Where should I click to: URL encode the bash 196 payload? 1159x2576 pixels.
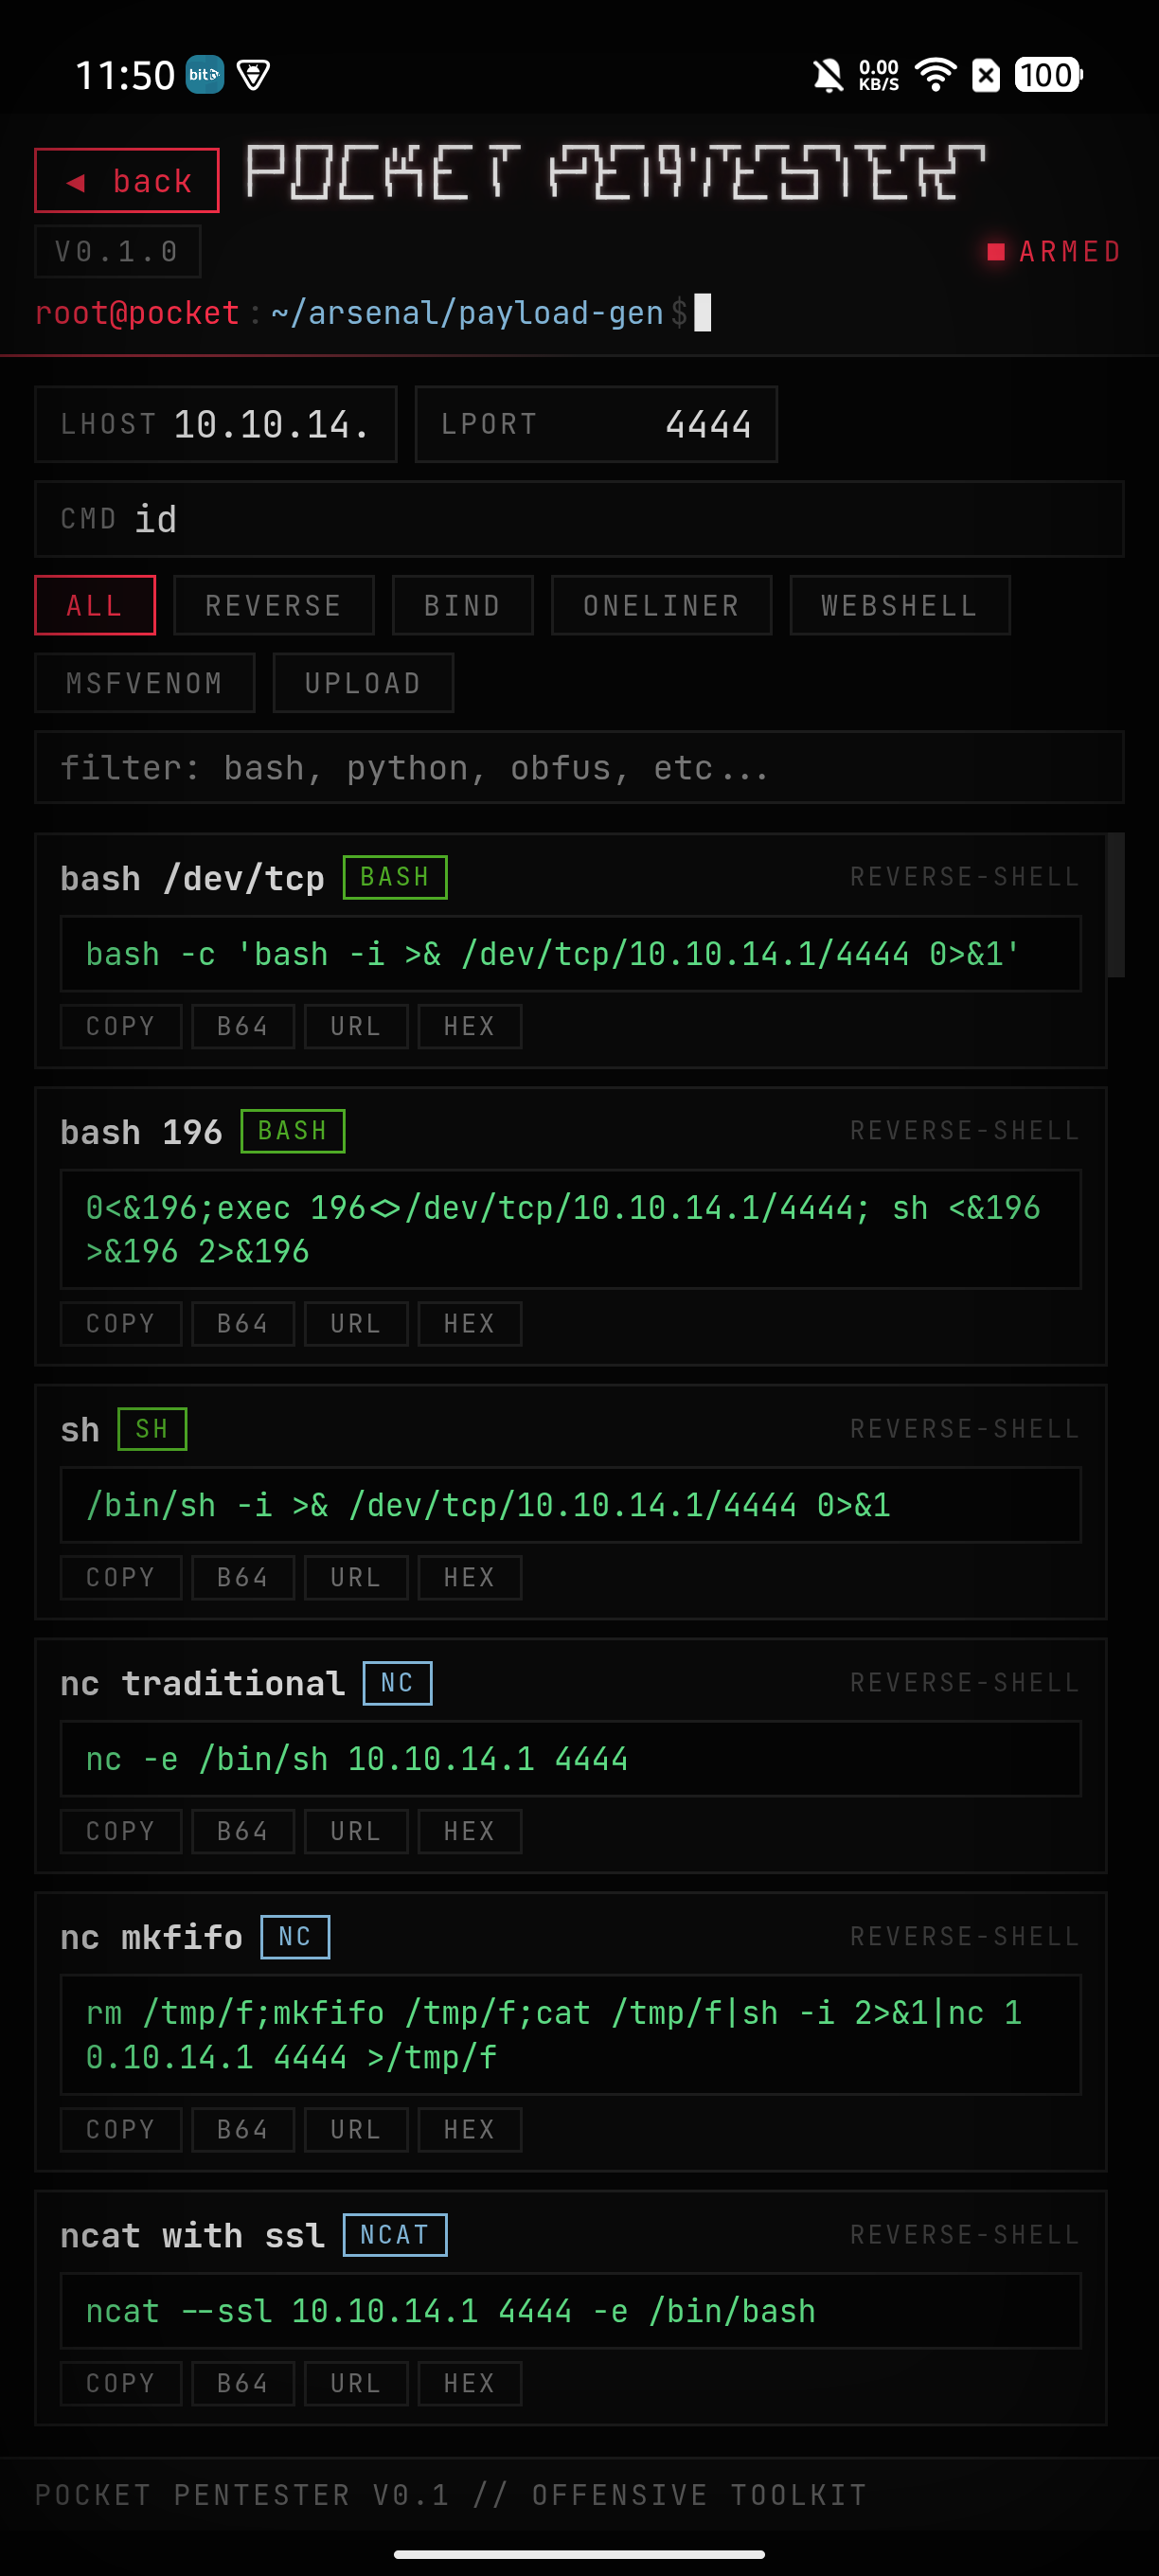(x=356, y=1323)
